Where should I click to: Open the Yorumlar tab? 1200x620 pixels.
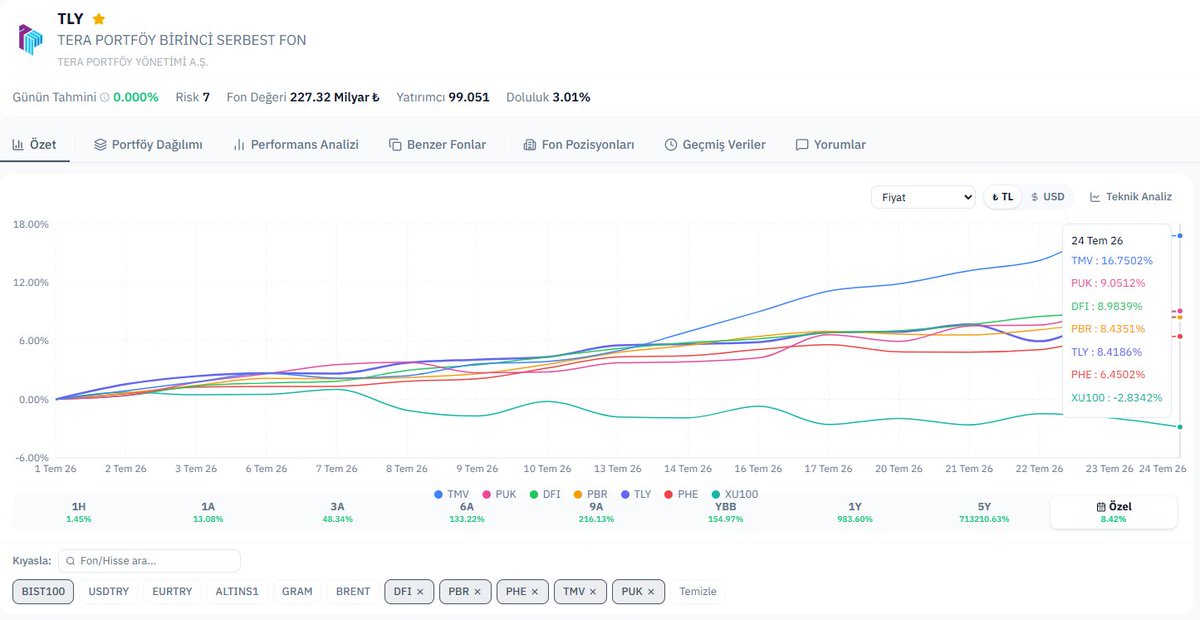click(x=830, y=145)
